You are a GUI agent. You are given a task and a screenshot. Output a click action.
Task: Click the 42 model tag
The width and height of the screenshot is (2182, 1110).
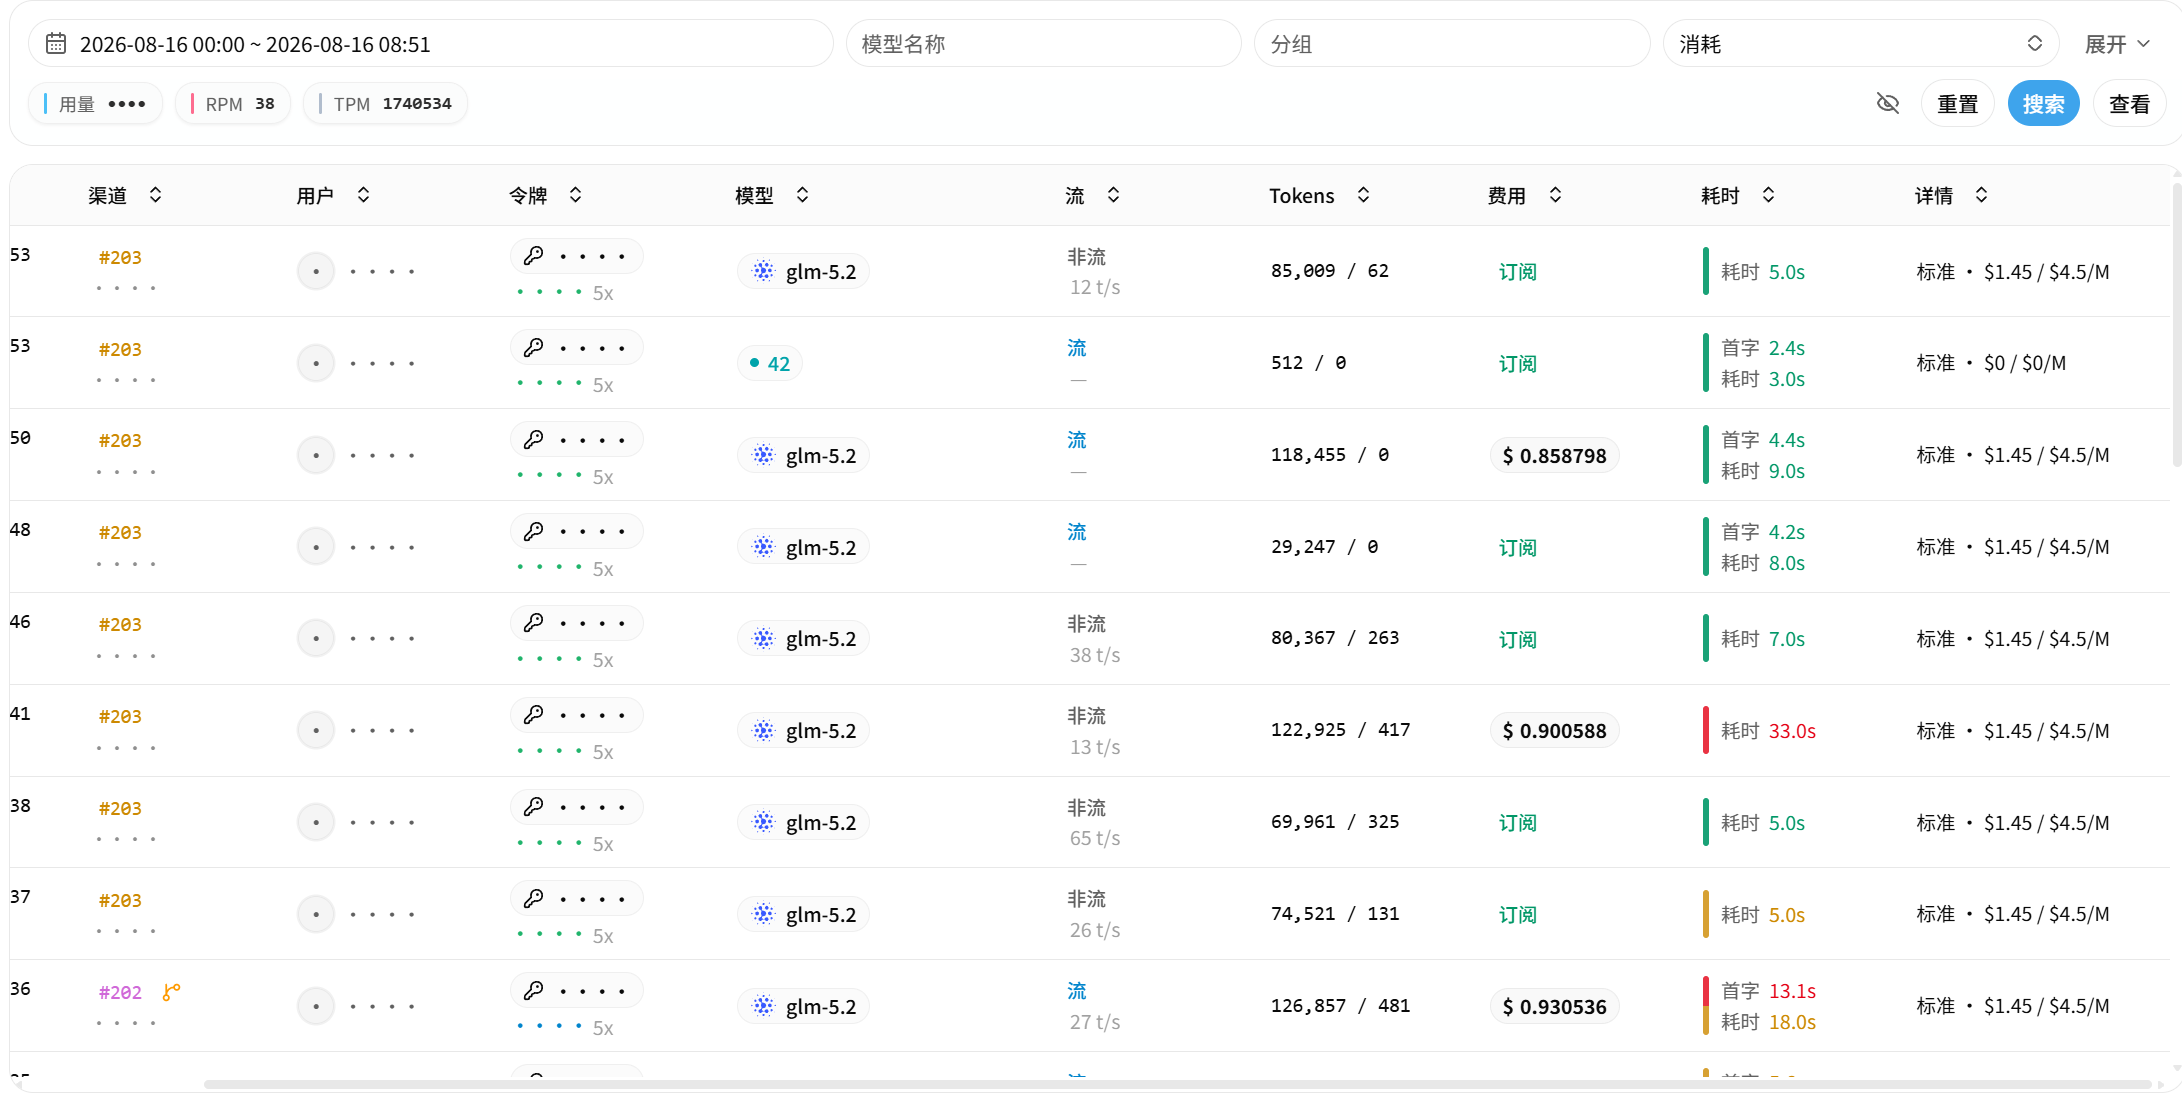point(770,363)
